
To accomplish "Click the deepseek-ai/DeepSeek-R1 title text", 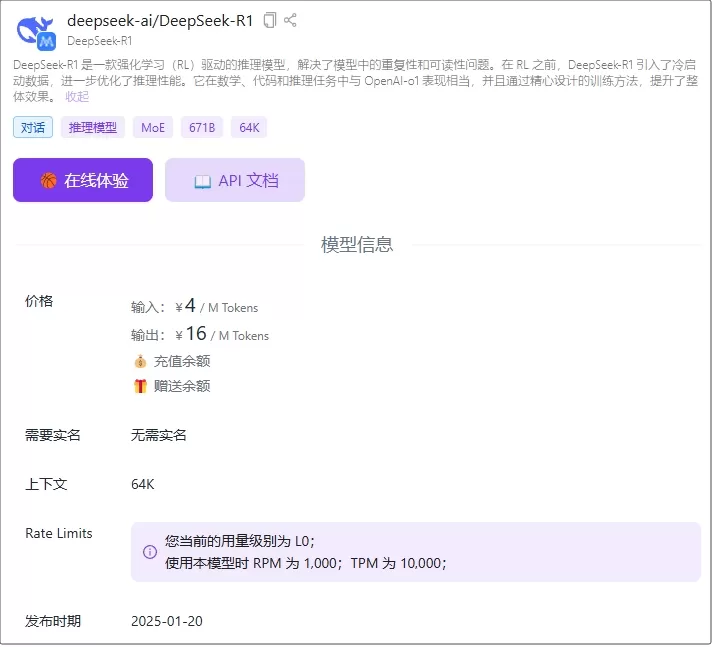I will (160, 20).
